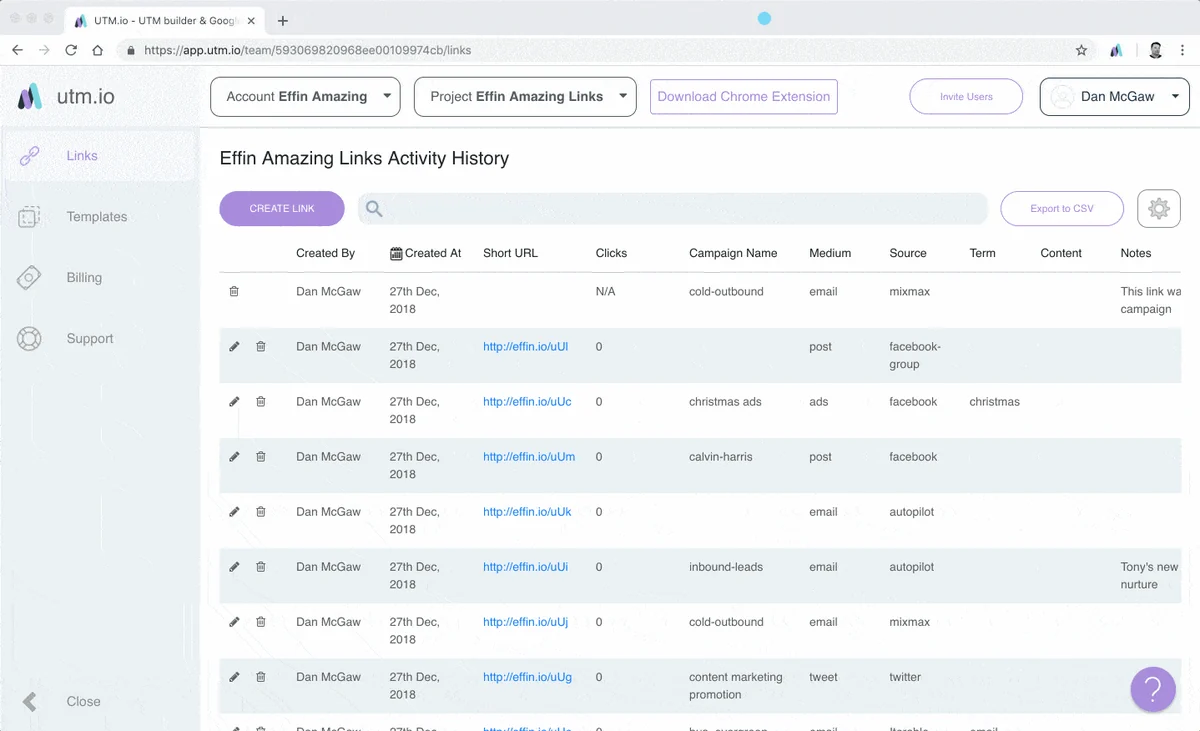Click the Close left-arrow icon
This screenshot has height=731, width=1200.
coord(30,702)
